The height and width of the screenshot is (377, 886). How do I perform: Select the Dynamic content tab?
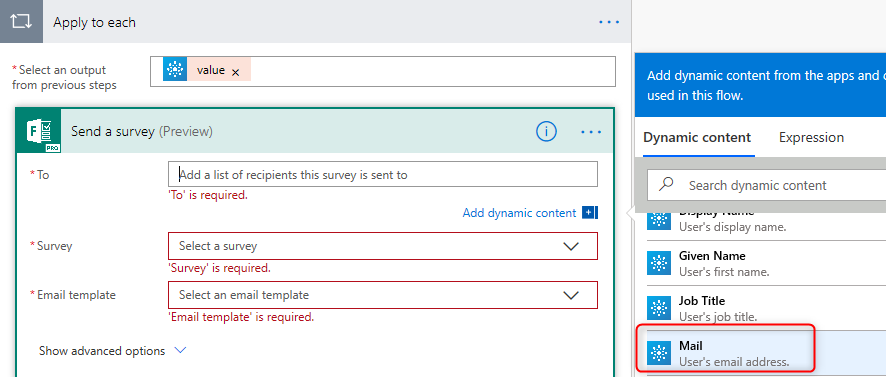click(x=697, y=137)
